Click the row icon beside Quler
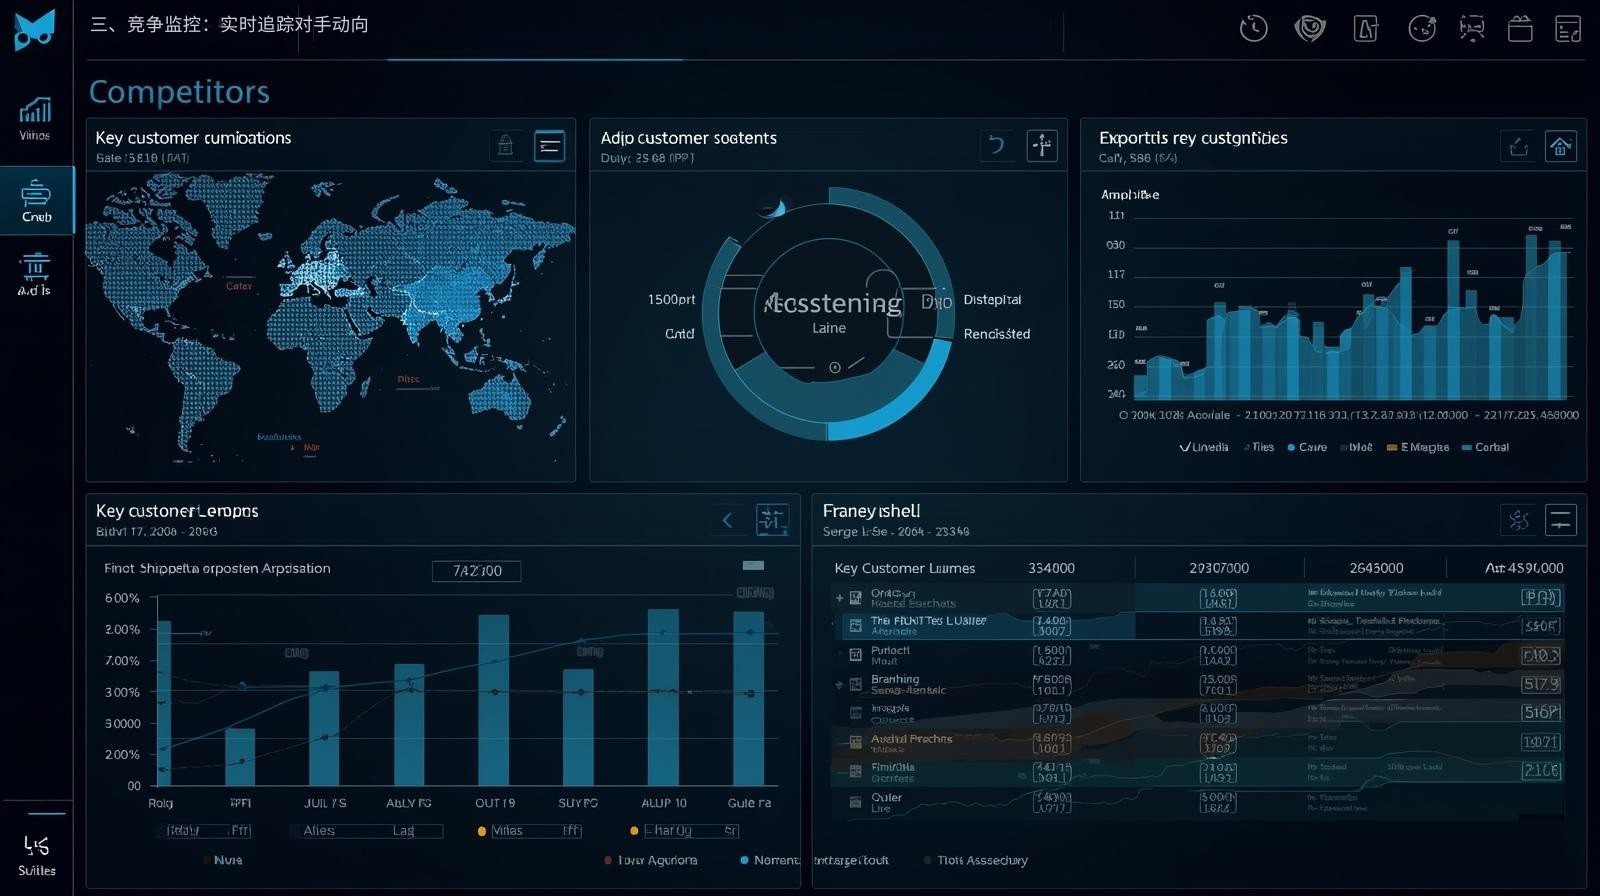 855,801
